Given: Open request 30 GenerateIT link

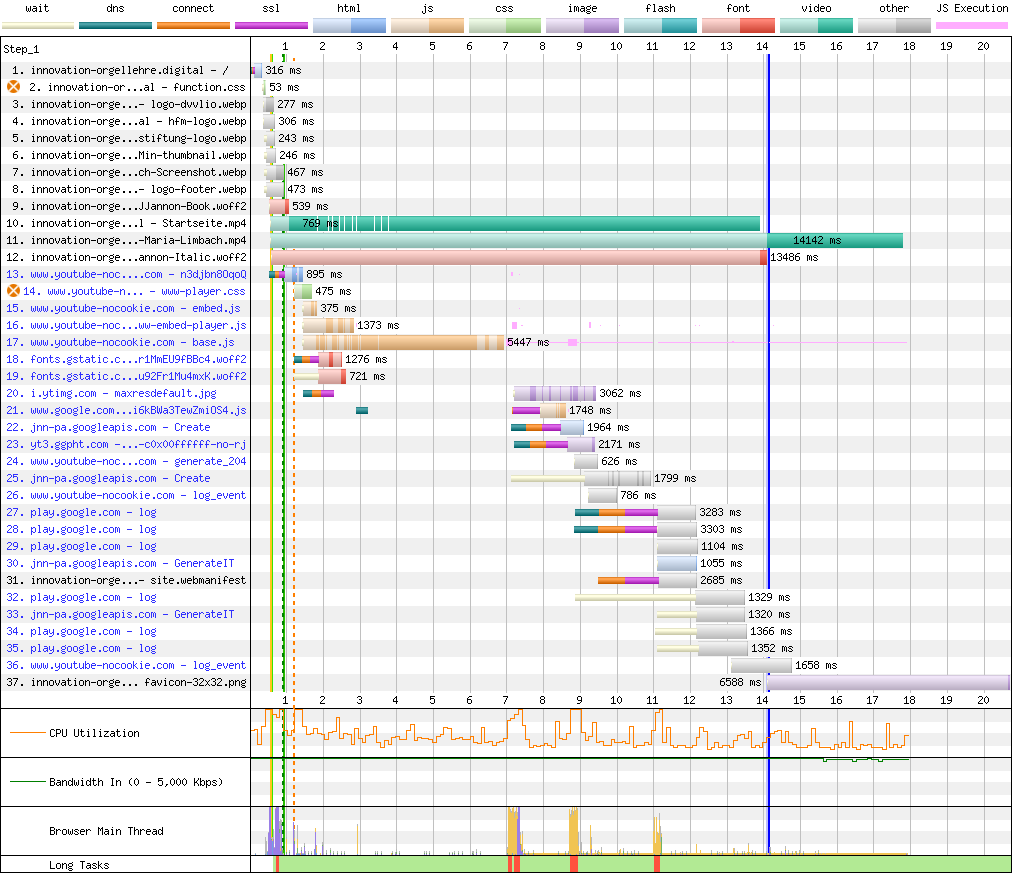Looking at the screenshot, I should coord(120,563).
